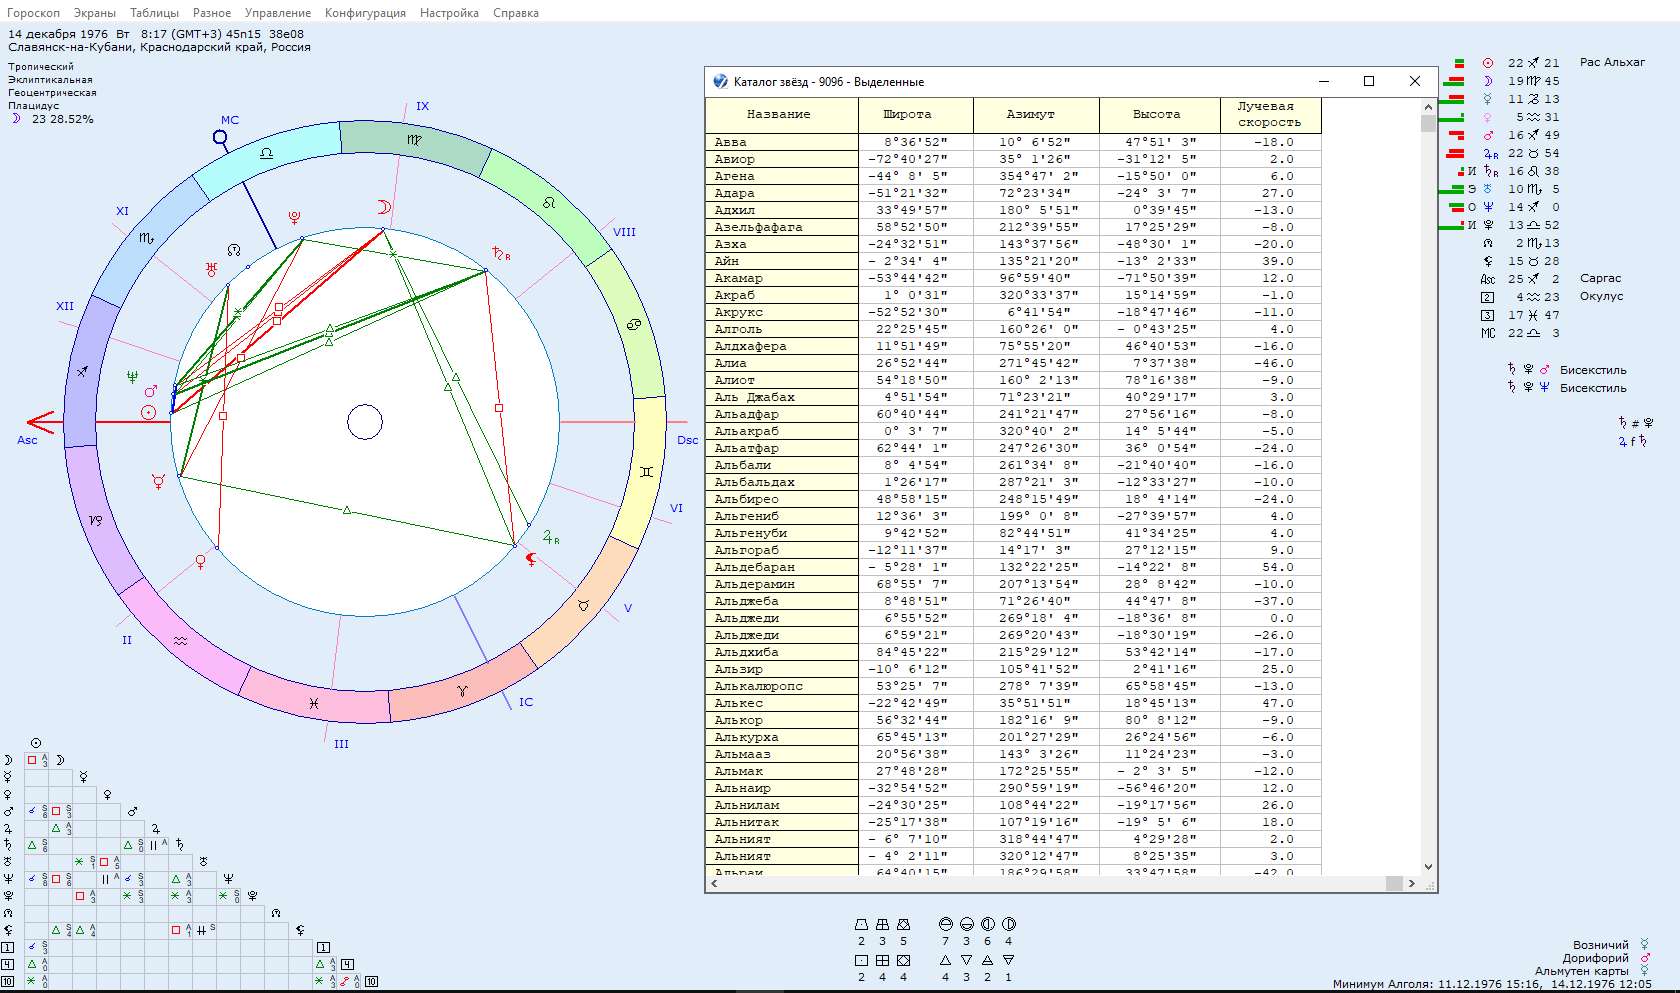1680x993 pixels.
Task: Open the Таблицы menu
Action: (154, 13)
